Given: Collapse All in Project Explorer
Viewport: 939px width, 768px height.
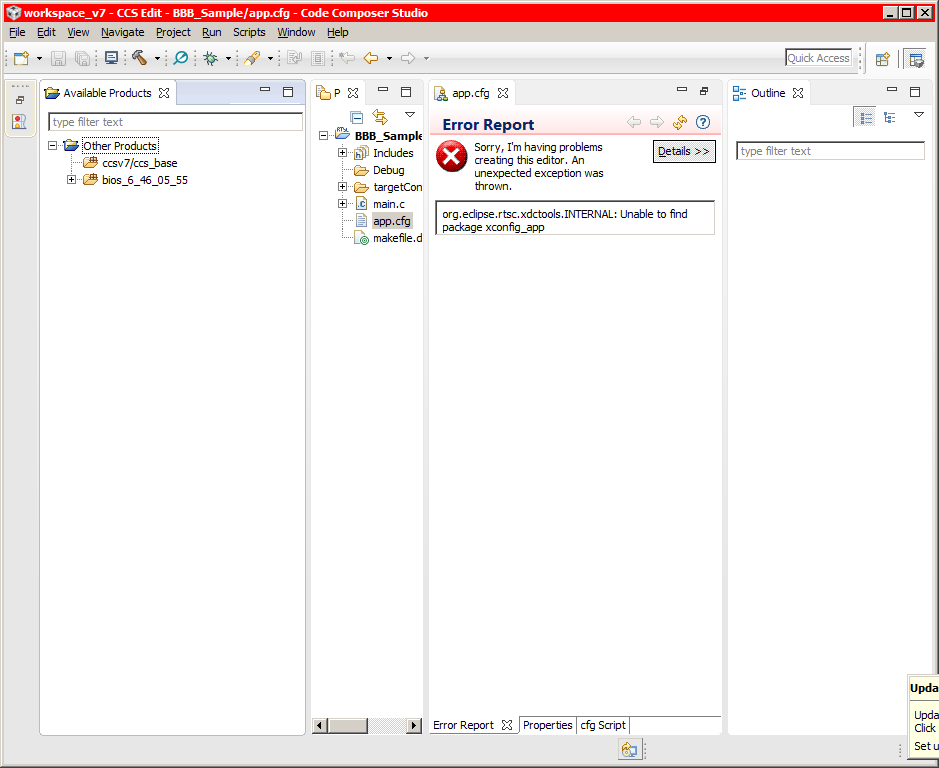Looking at the screenshot, I should pyautogui.click(x=357, y=117).
